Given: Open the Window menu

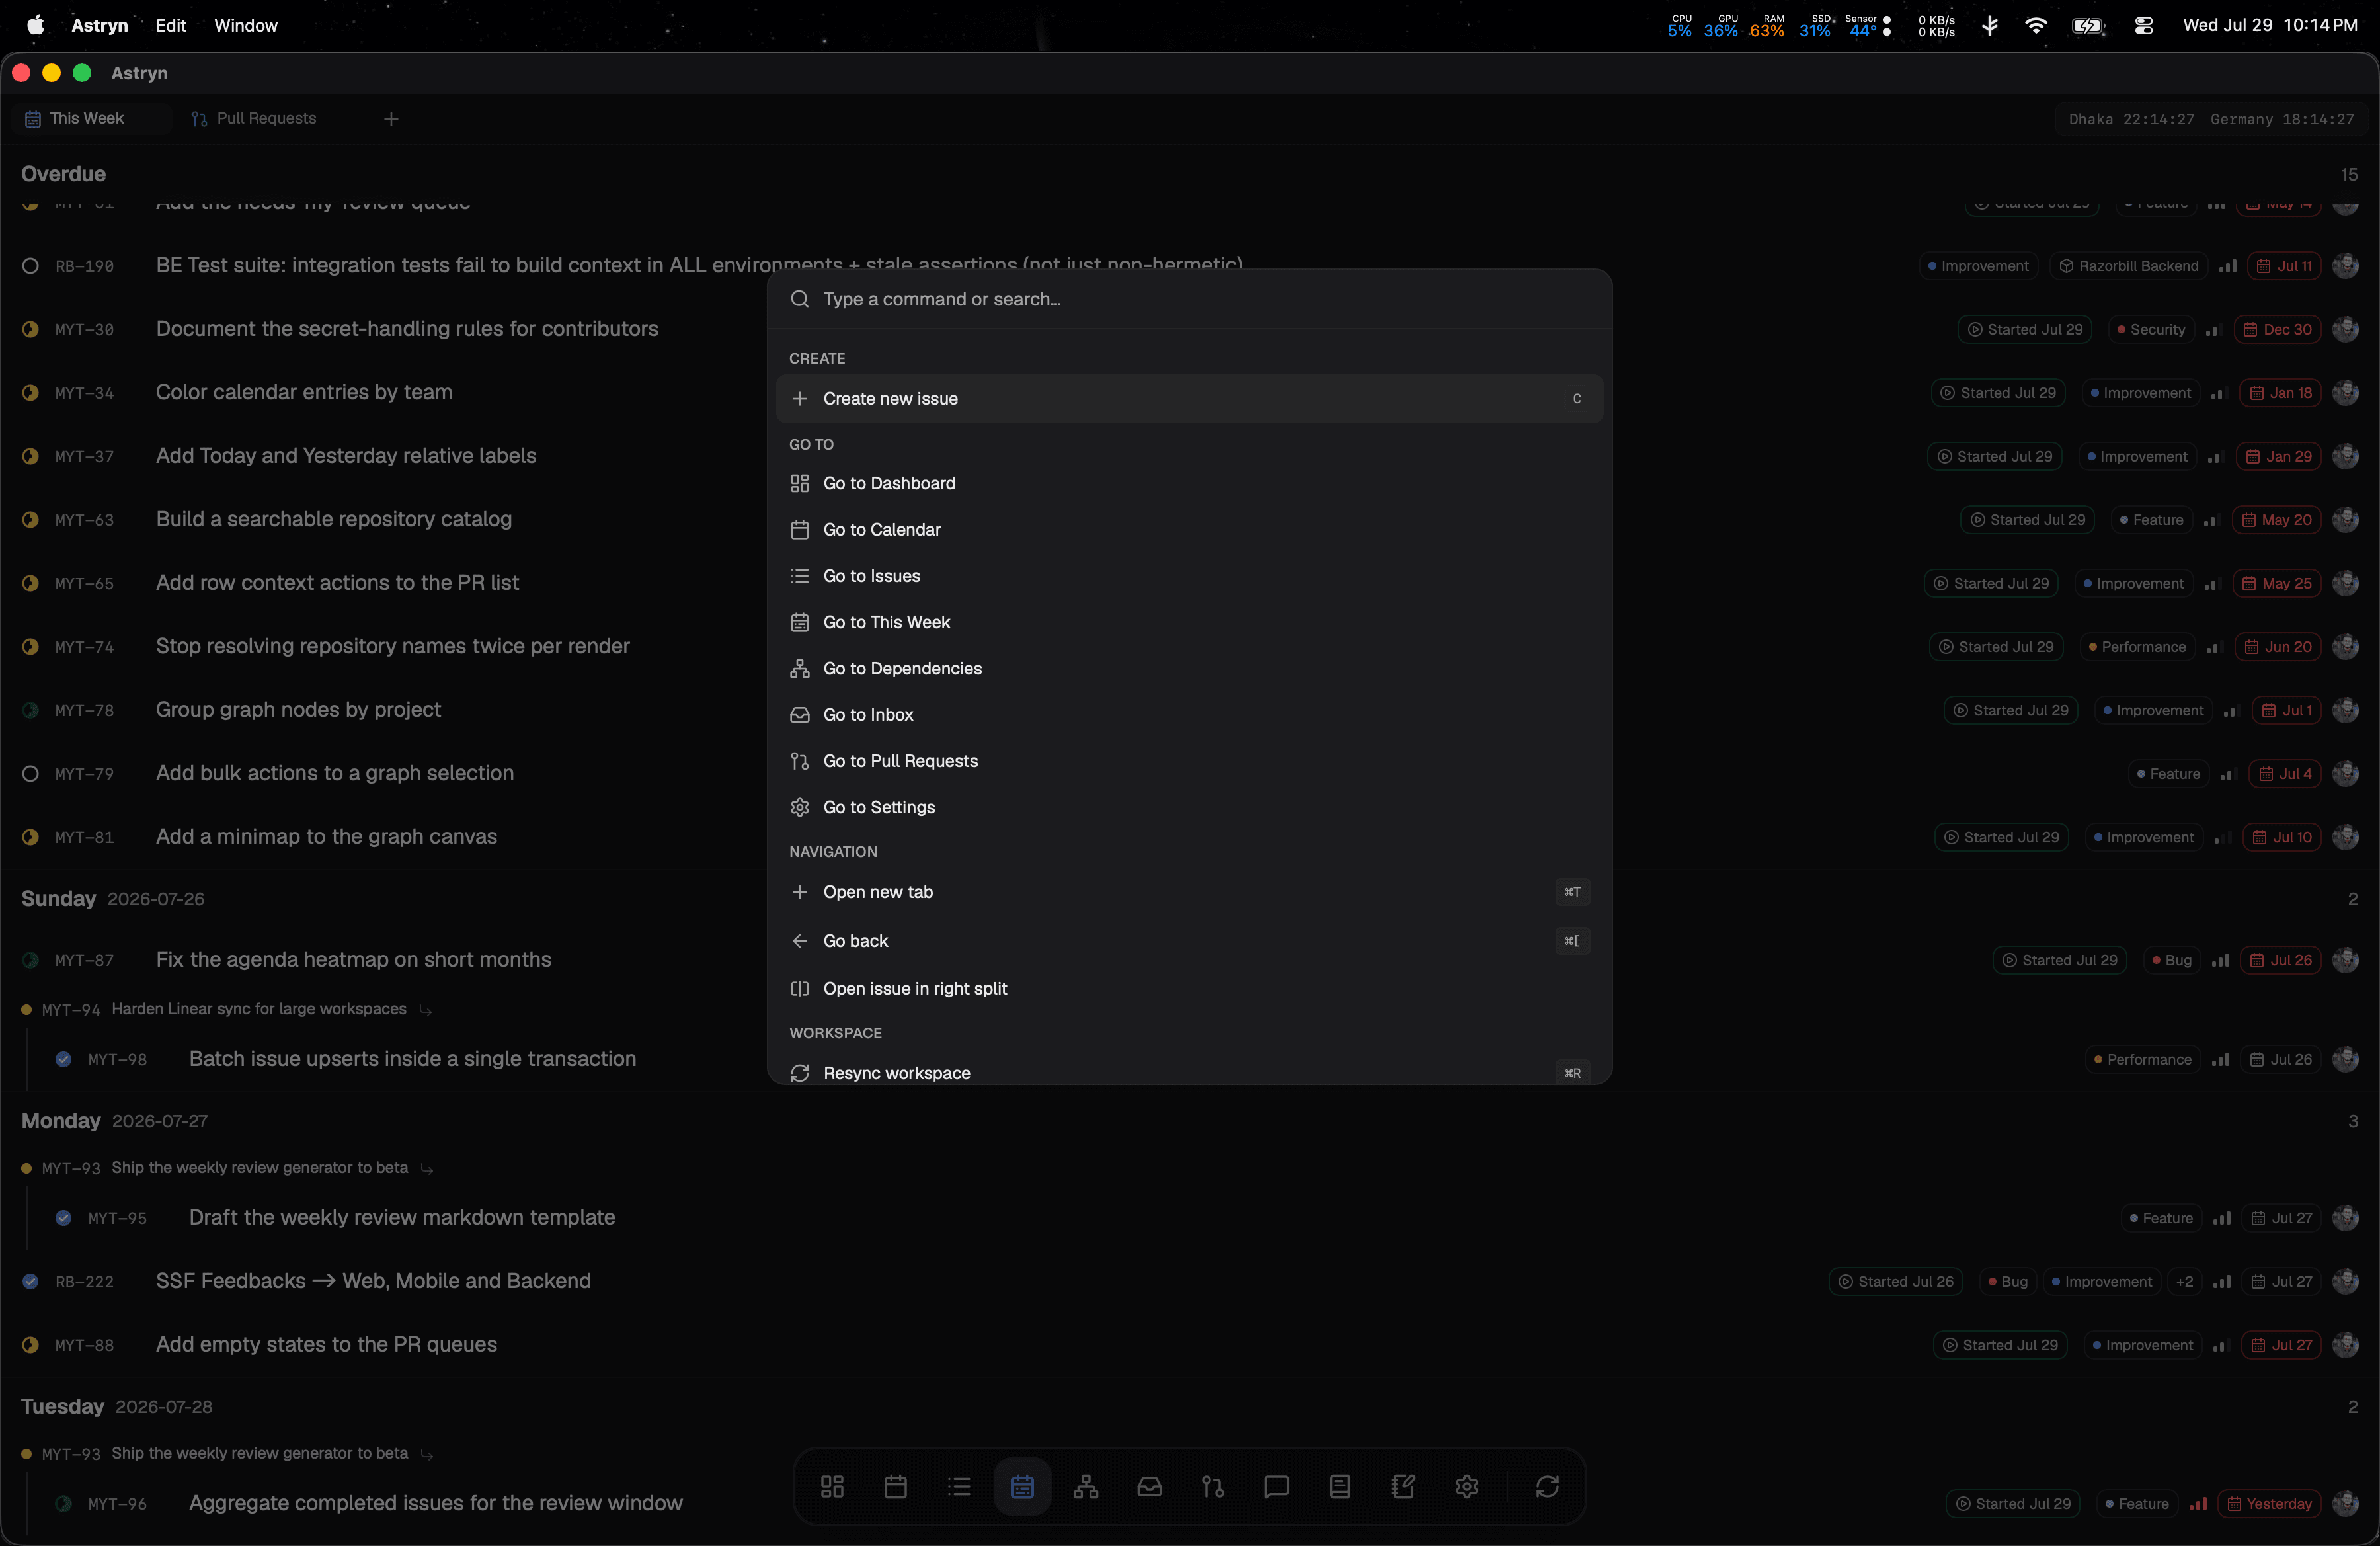Looking at the screenshot, I should point(246,26).
